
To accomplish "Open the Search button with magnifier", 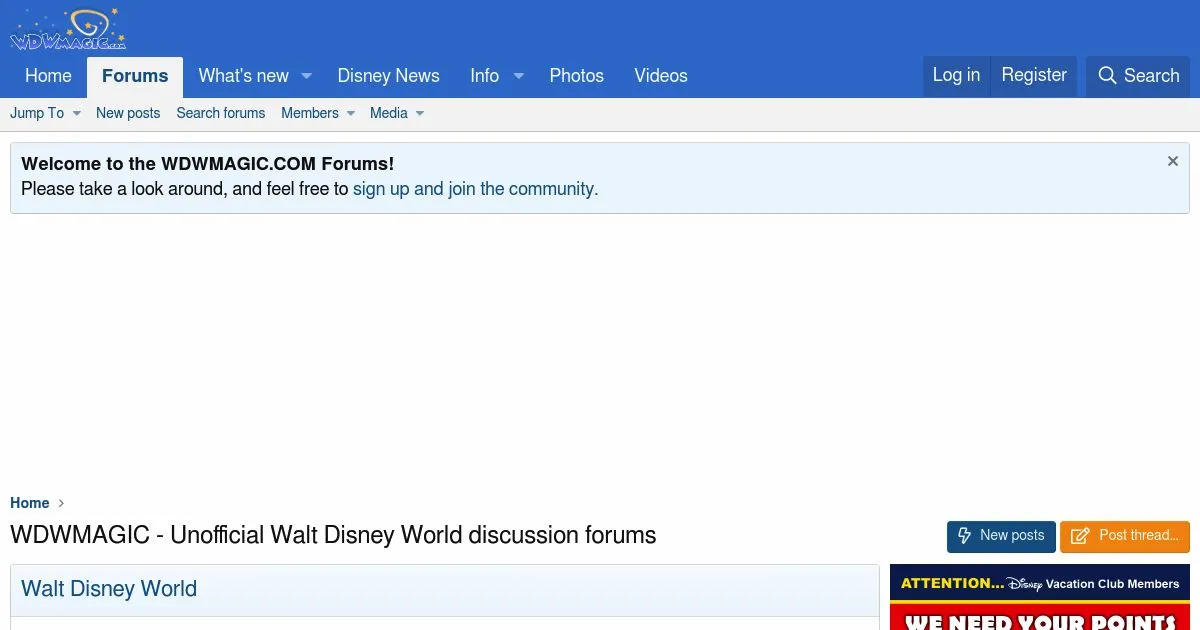I will tap(1138, 76).
